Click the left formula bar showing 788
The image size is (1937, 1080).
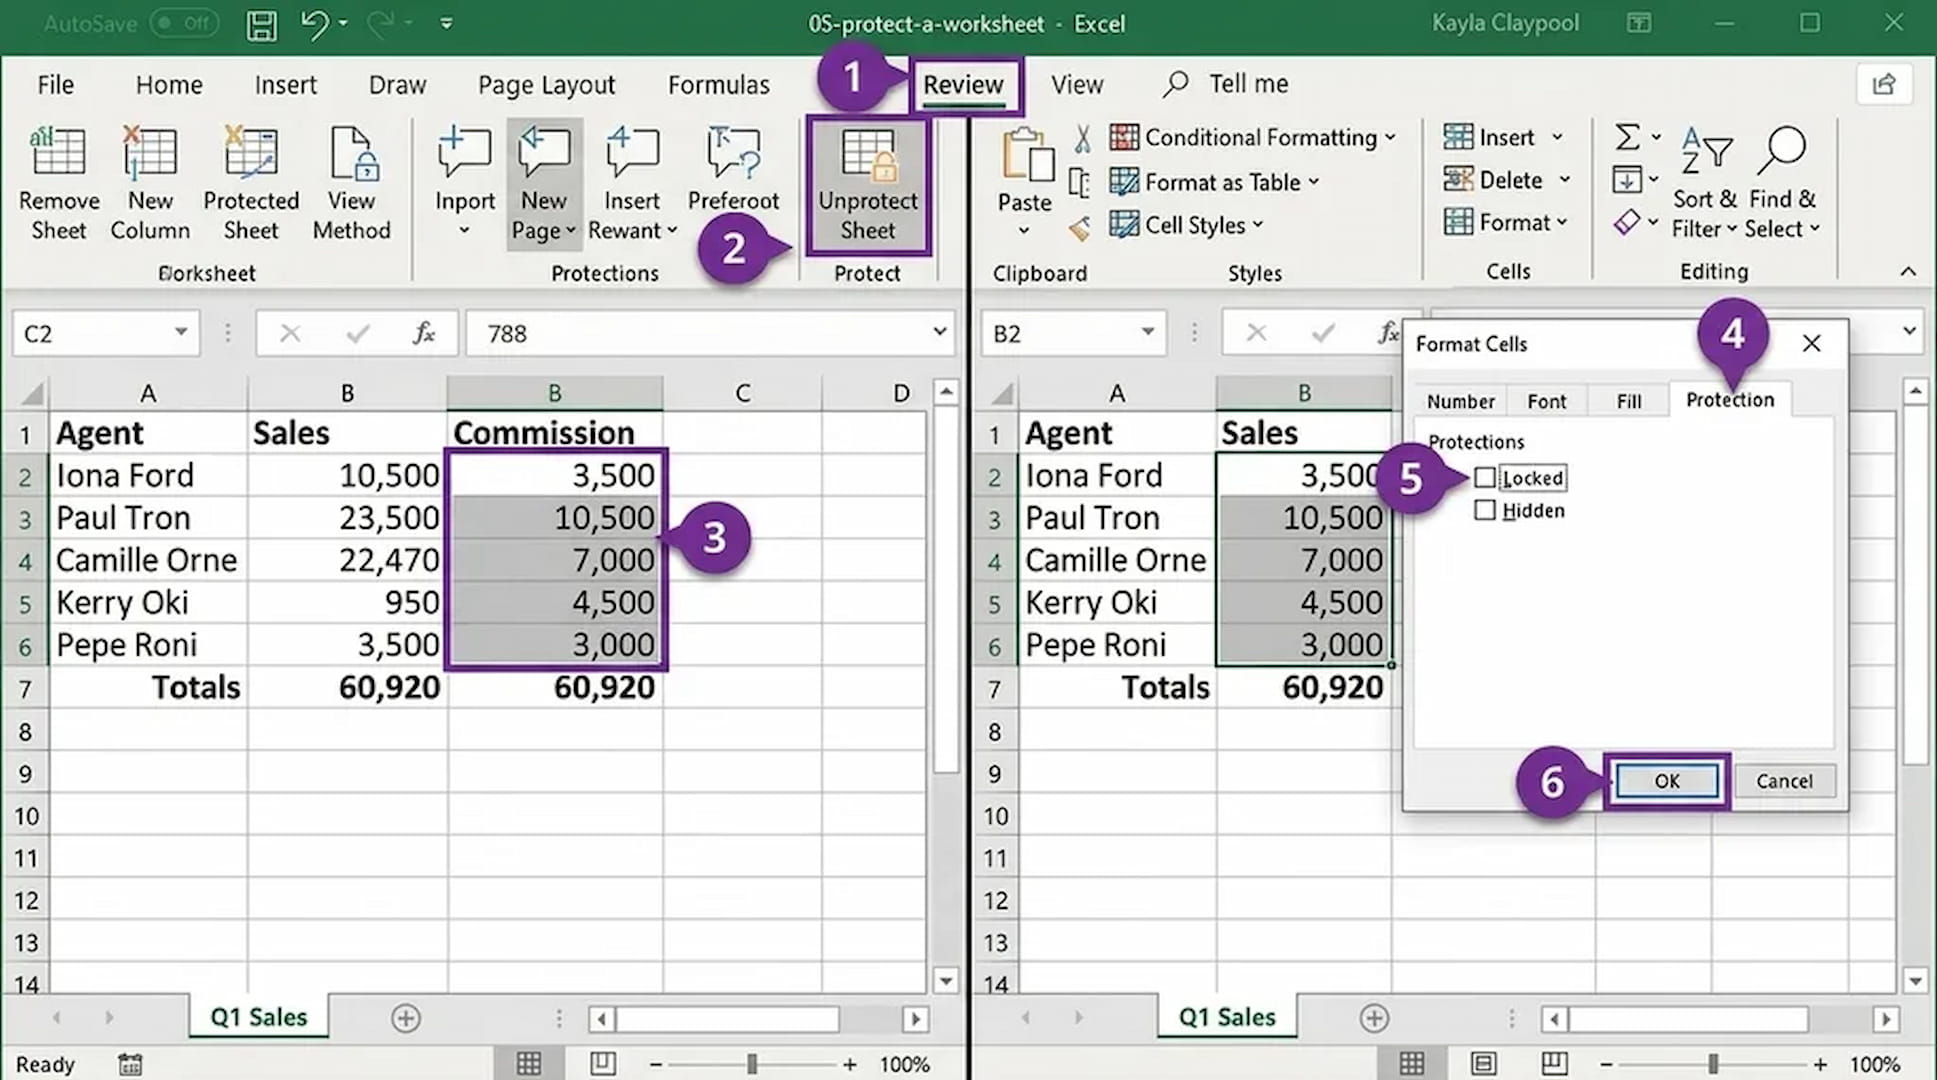[x=709, y=333]
